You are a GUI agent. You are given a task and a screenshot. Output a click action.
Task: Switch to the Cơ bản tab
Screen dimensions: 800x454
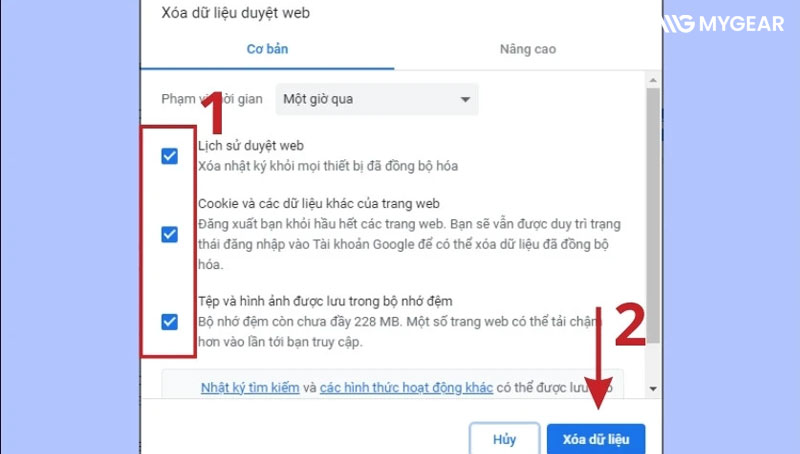(267, 49)
